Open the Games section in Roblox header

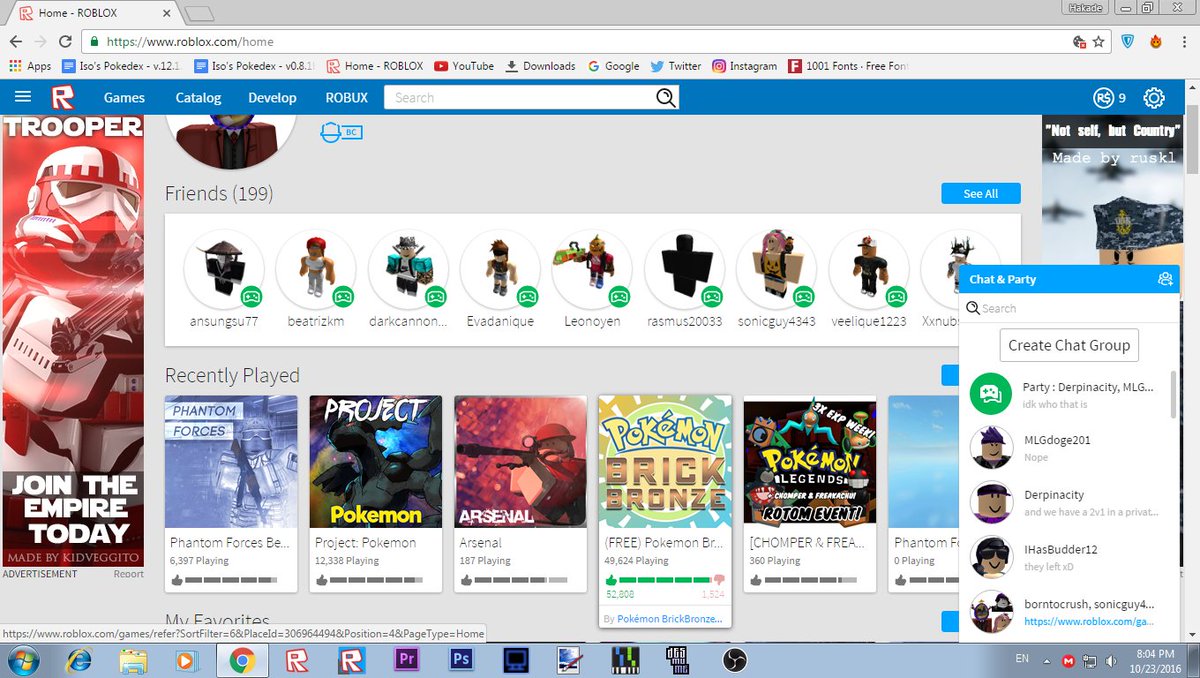point(125,97)
